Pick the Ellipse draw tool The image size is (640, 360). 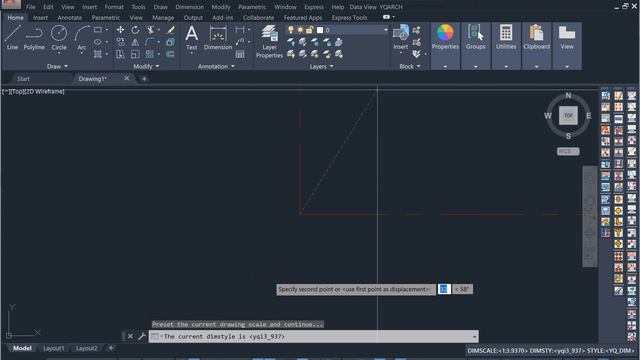coord(98,42)
